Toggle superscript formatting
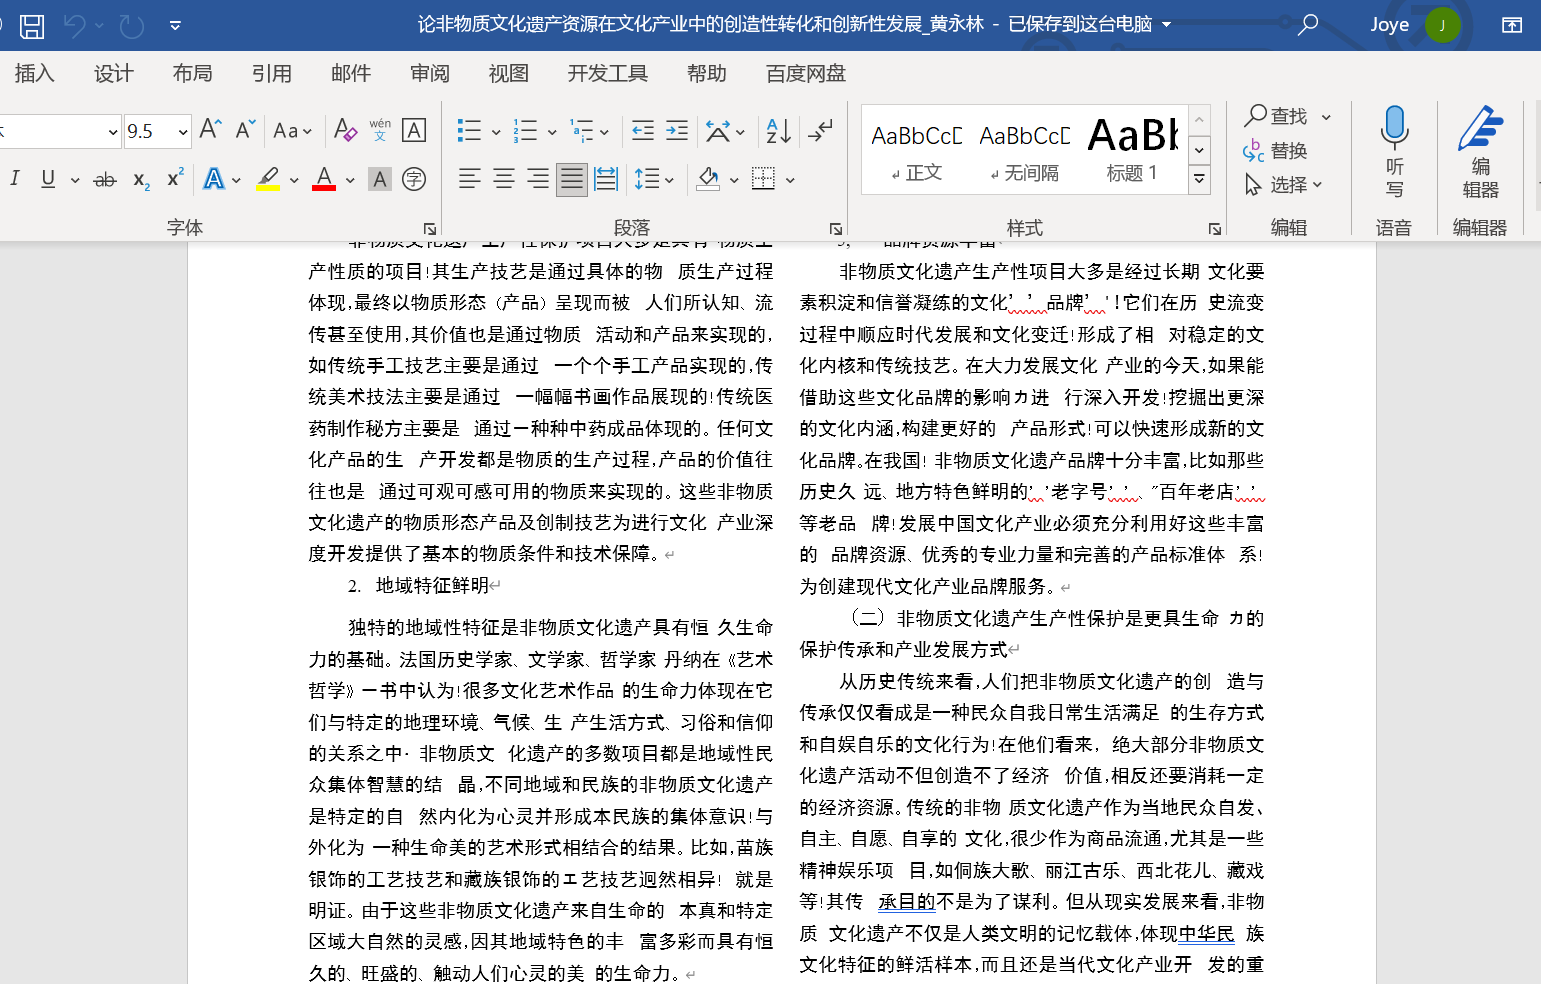This screenshot has width=1541, height=984. point(175,179)
